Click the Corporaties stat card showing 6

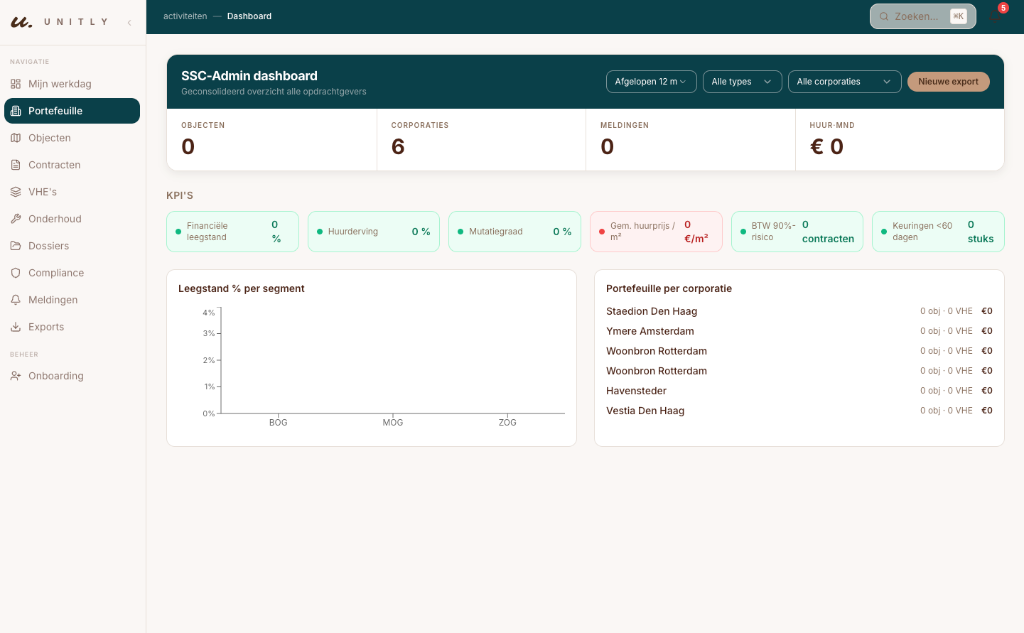481,140
